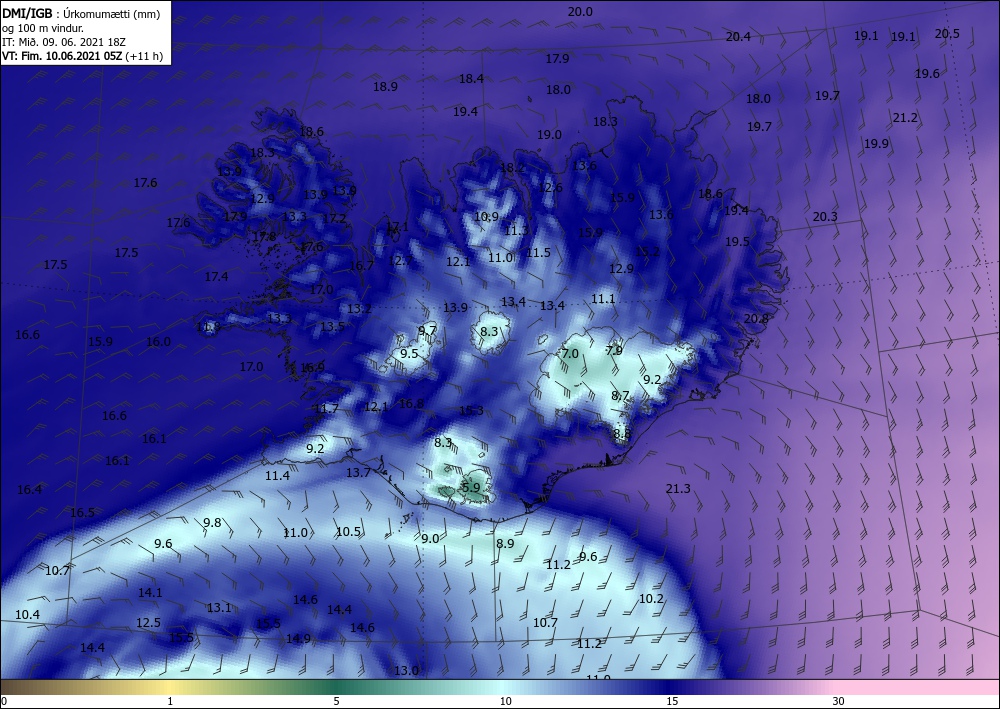Viewport: 1000px width, 709px height.
Task: Click the map value 20.3
Action: [825, 217]
